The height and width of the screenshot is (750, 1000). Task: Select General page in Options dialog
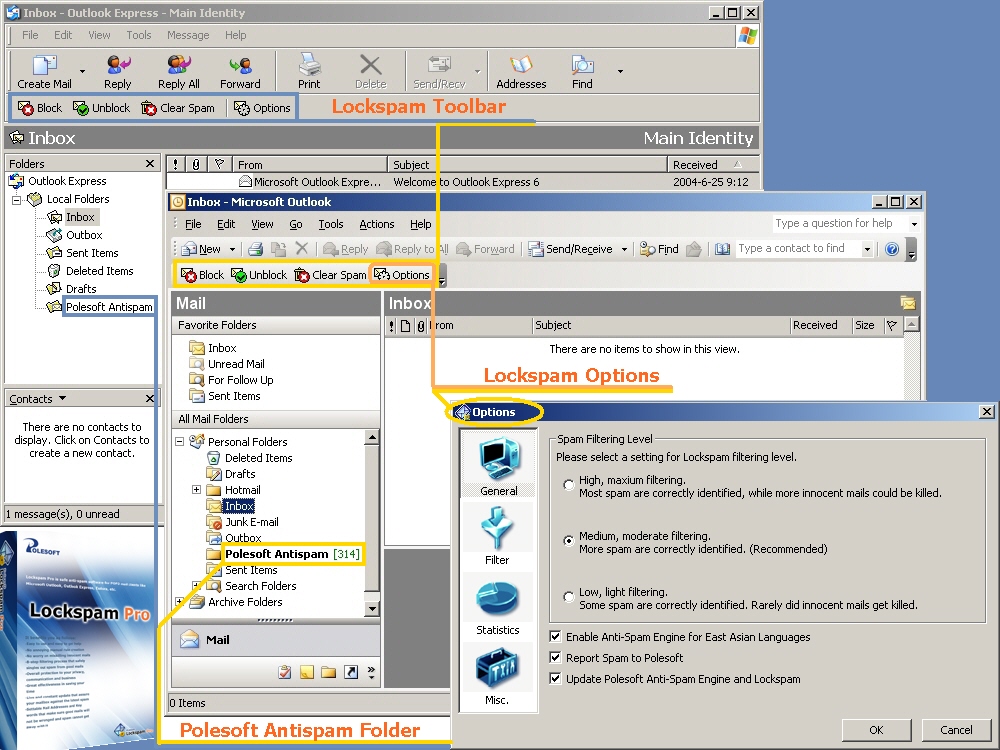pyautogui.click(x=499, y=464)
